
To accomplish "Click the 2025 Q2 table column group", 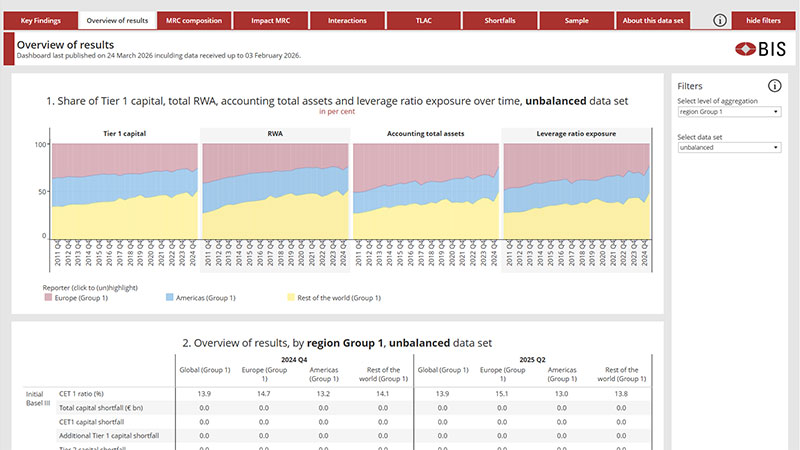I will [532, 360].
